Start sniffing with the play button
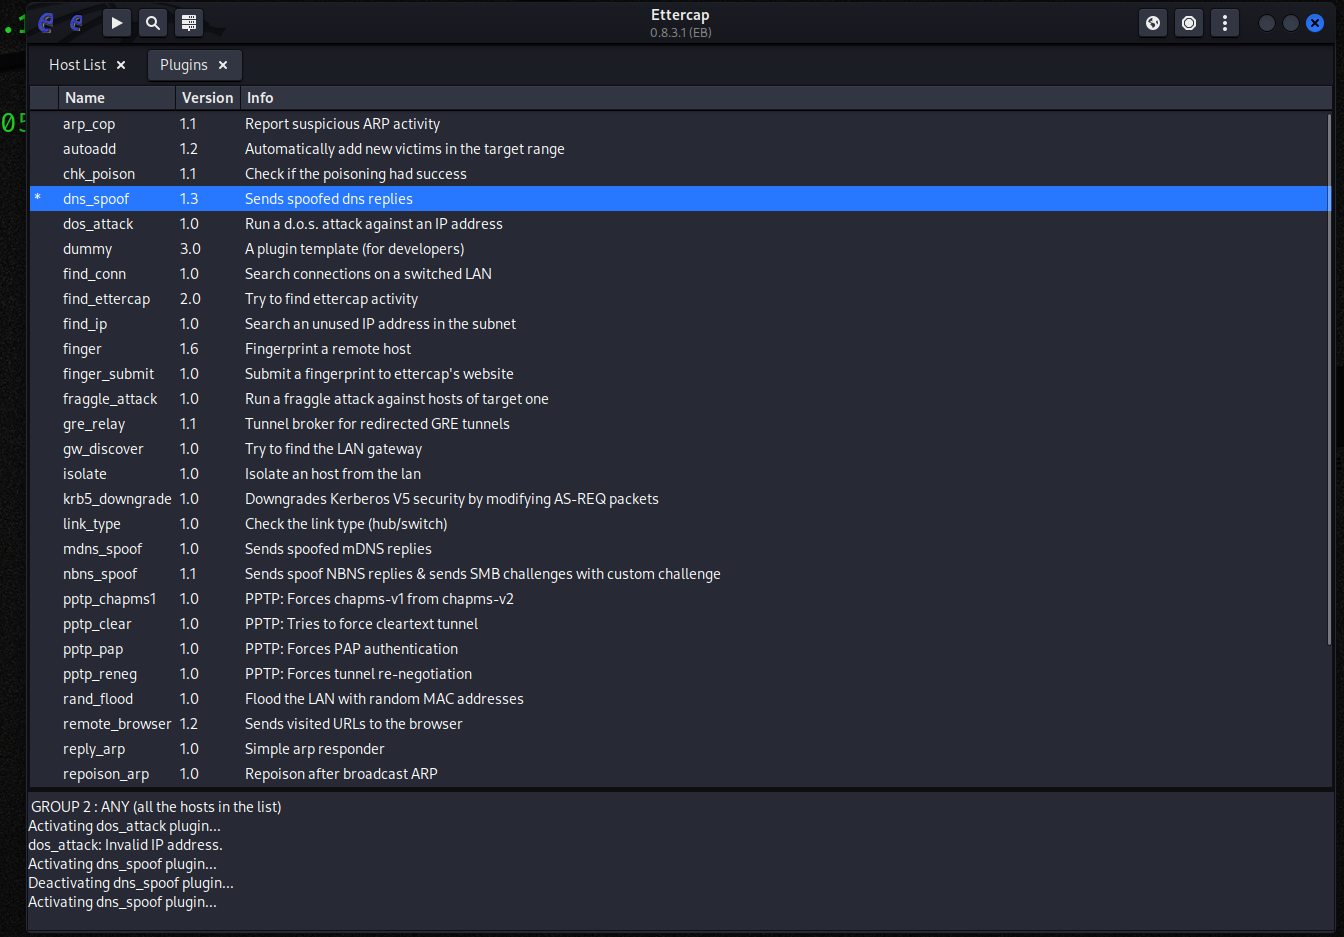The height and width of the screenshot is (937, 1344). coord(117,22)
